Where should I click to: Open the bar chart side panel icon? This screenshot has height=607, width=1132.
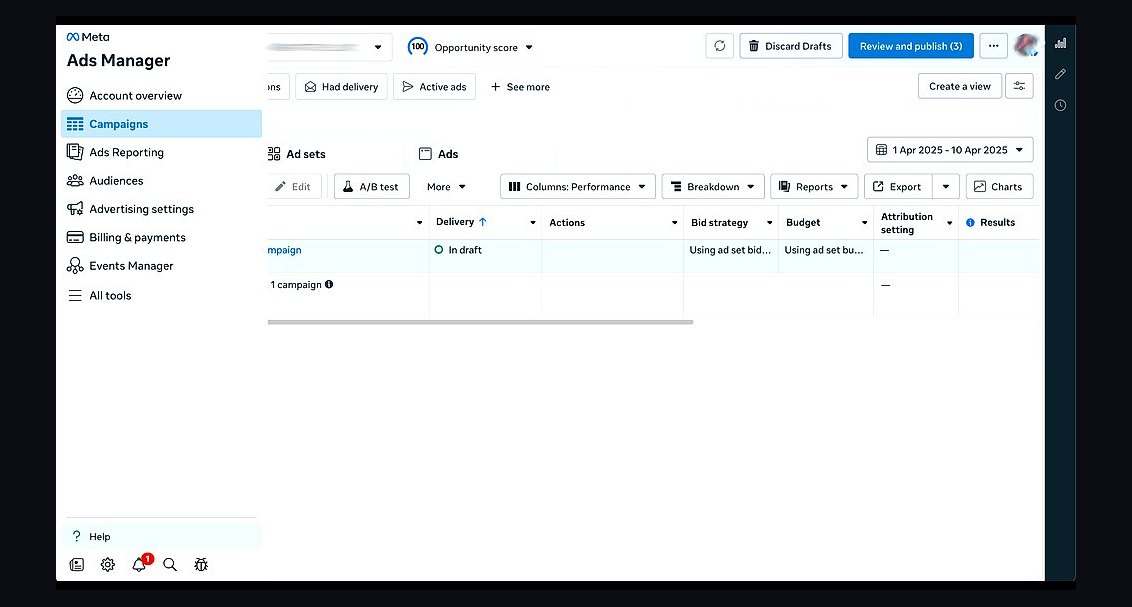click(x=1061, y=43)
